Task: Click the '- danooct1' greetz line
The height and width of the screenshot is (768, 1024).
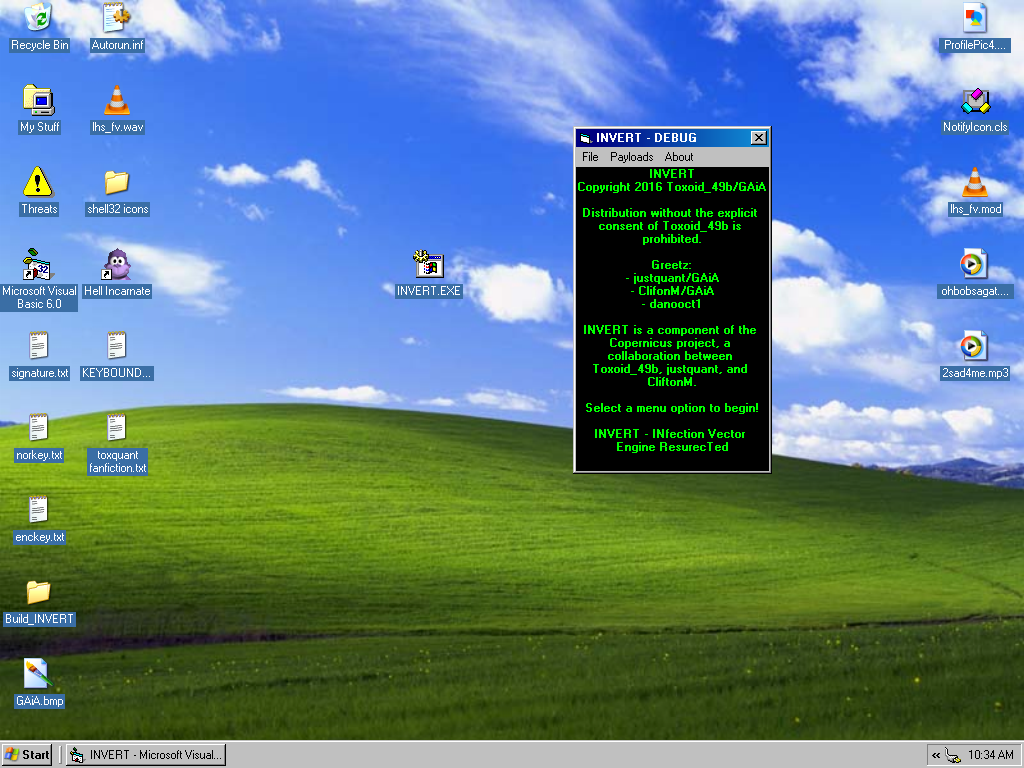Action: click(672, 304)
